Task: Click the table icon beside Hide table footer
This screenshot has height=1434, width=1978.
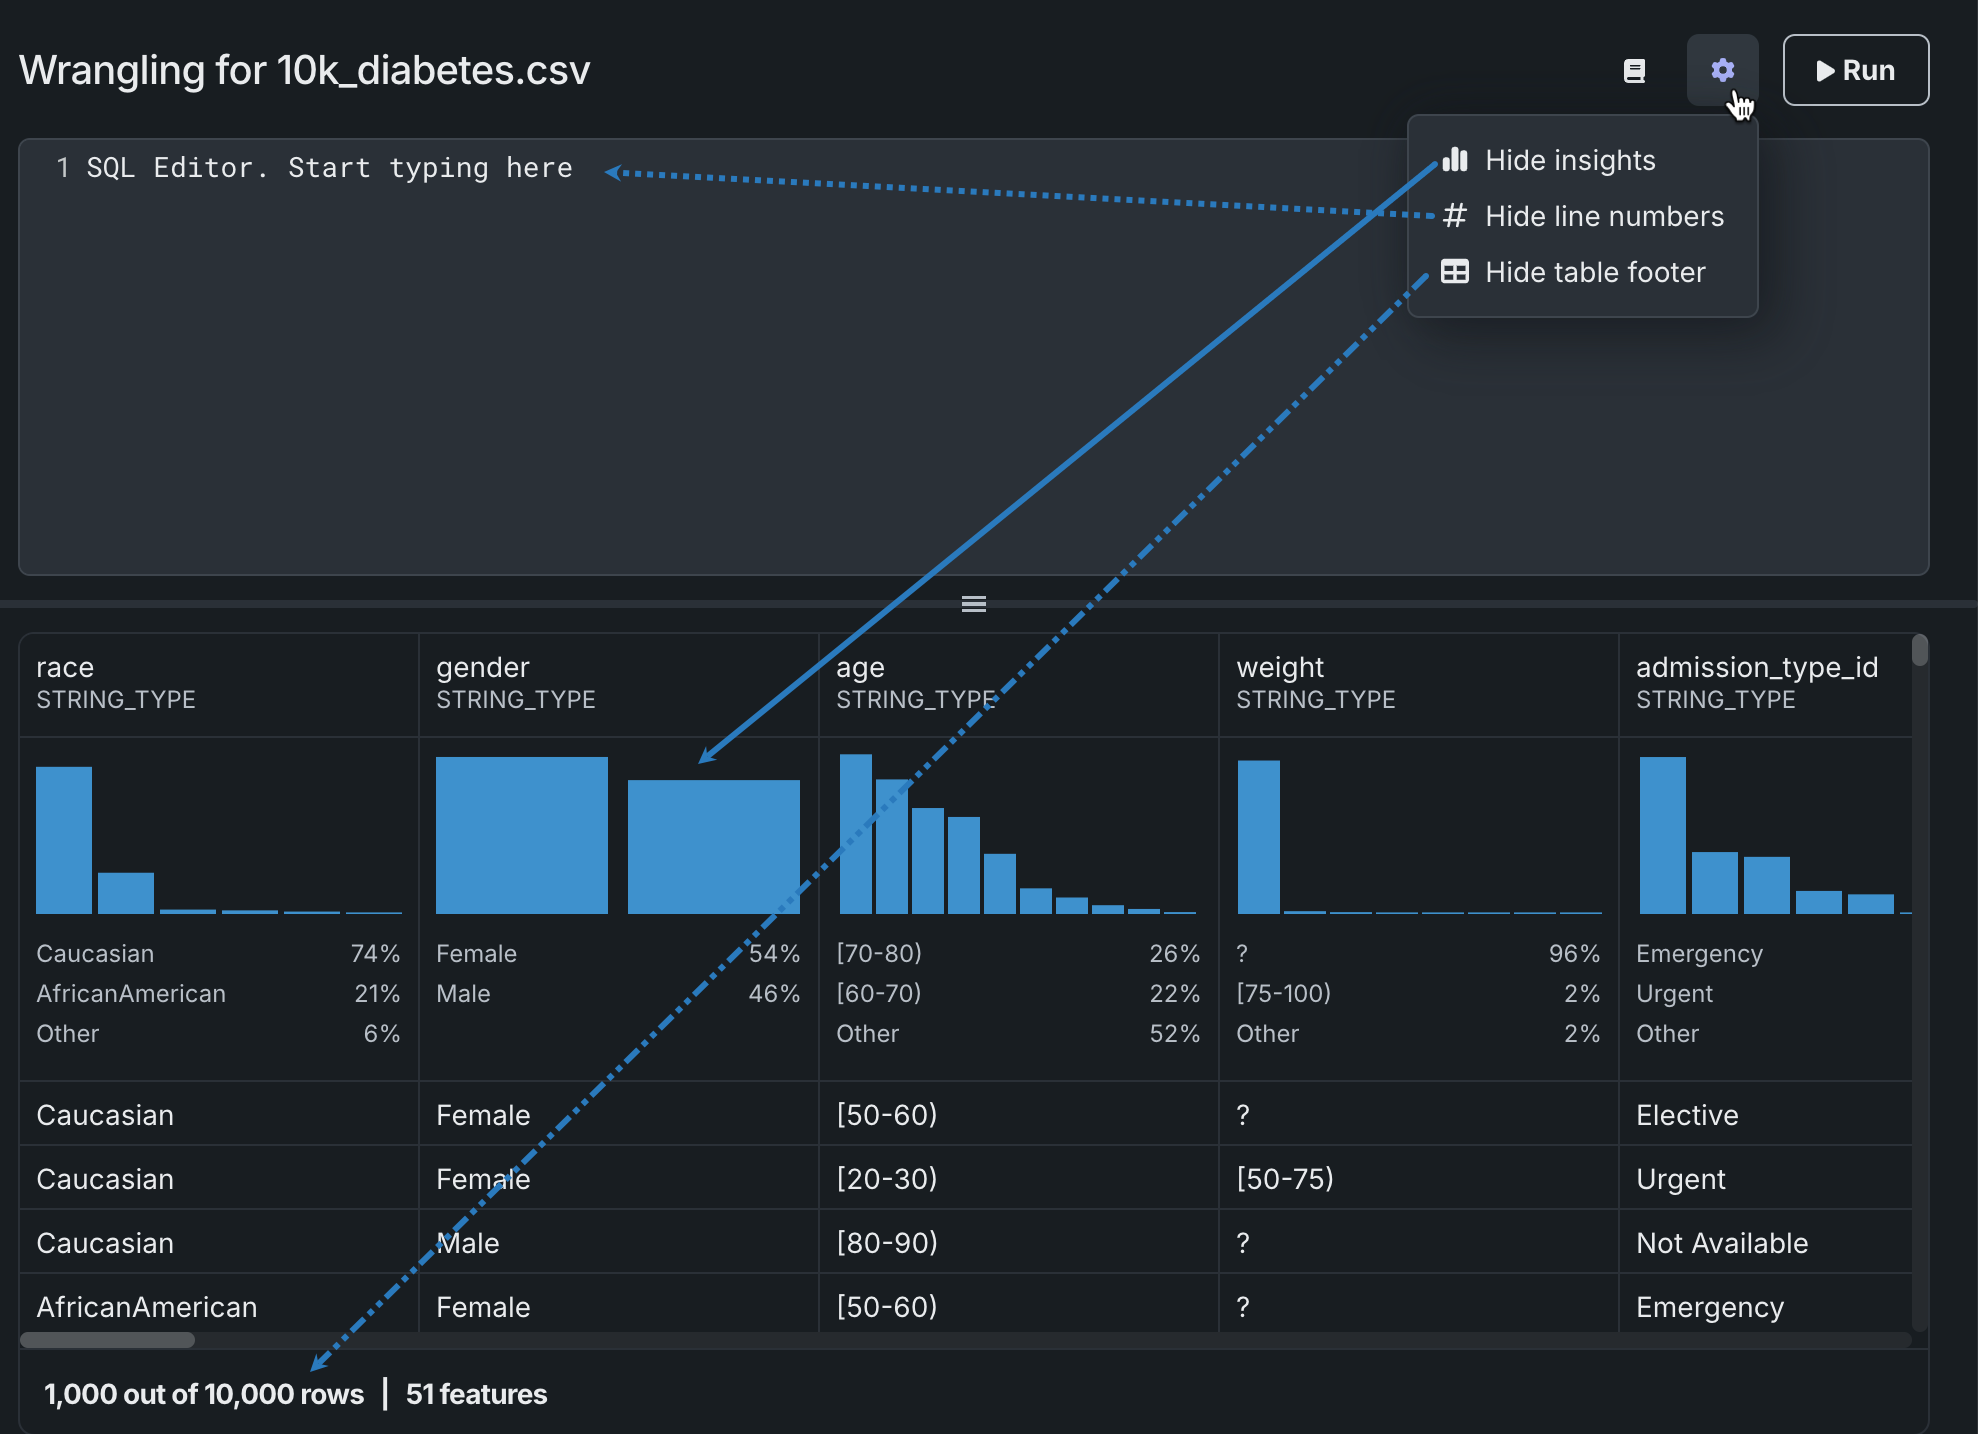Action: [1455, 272]
